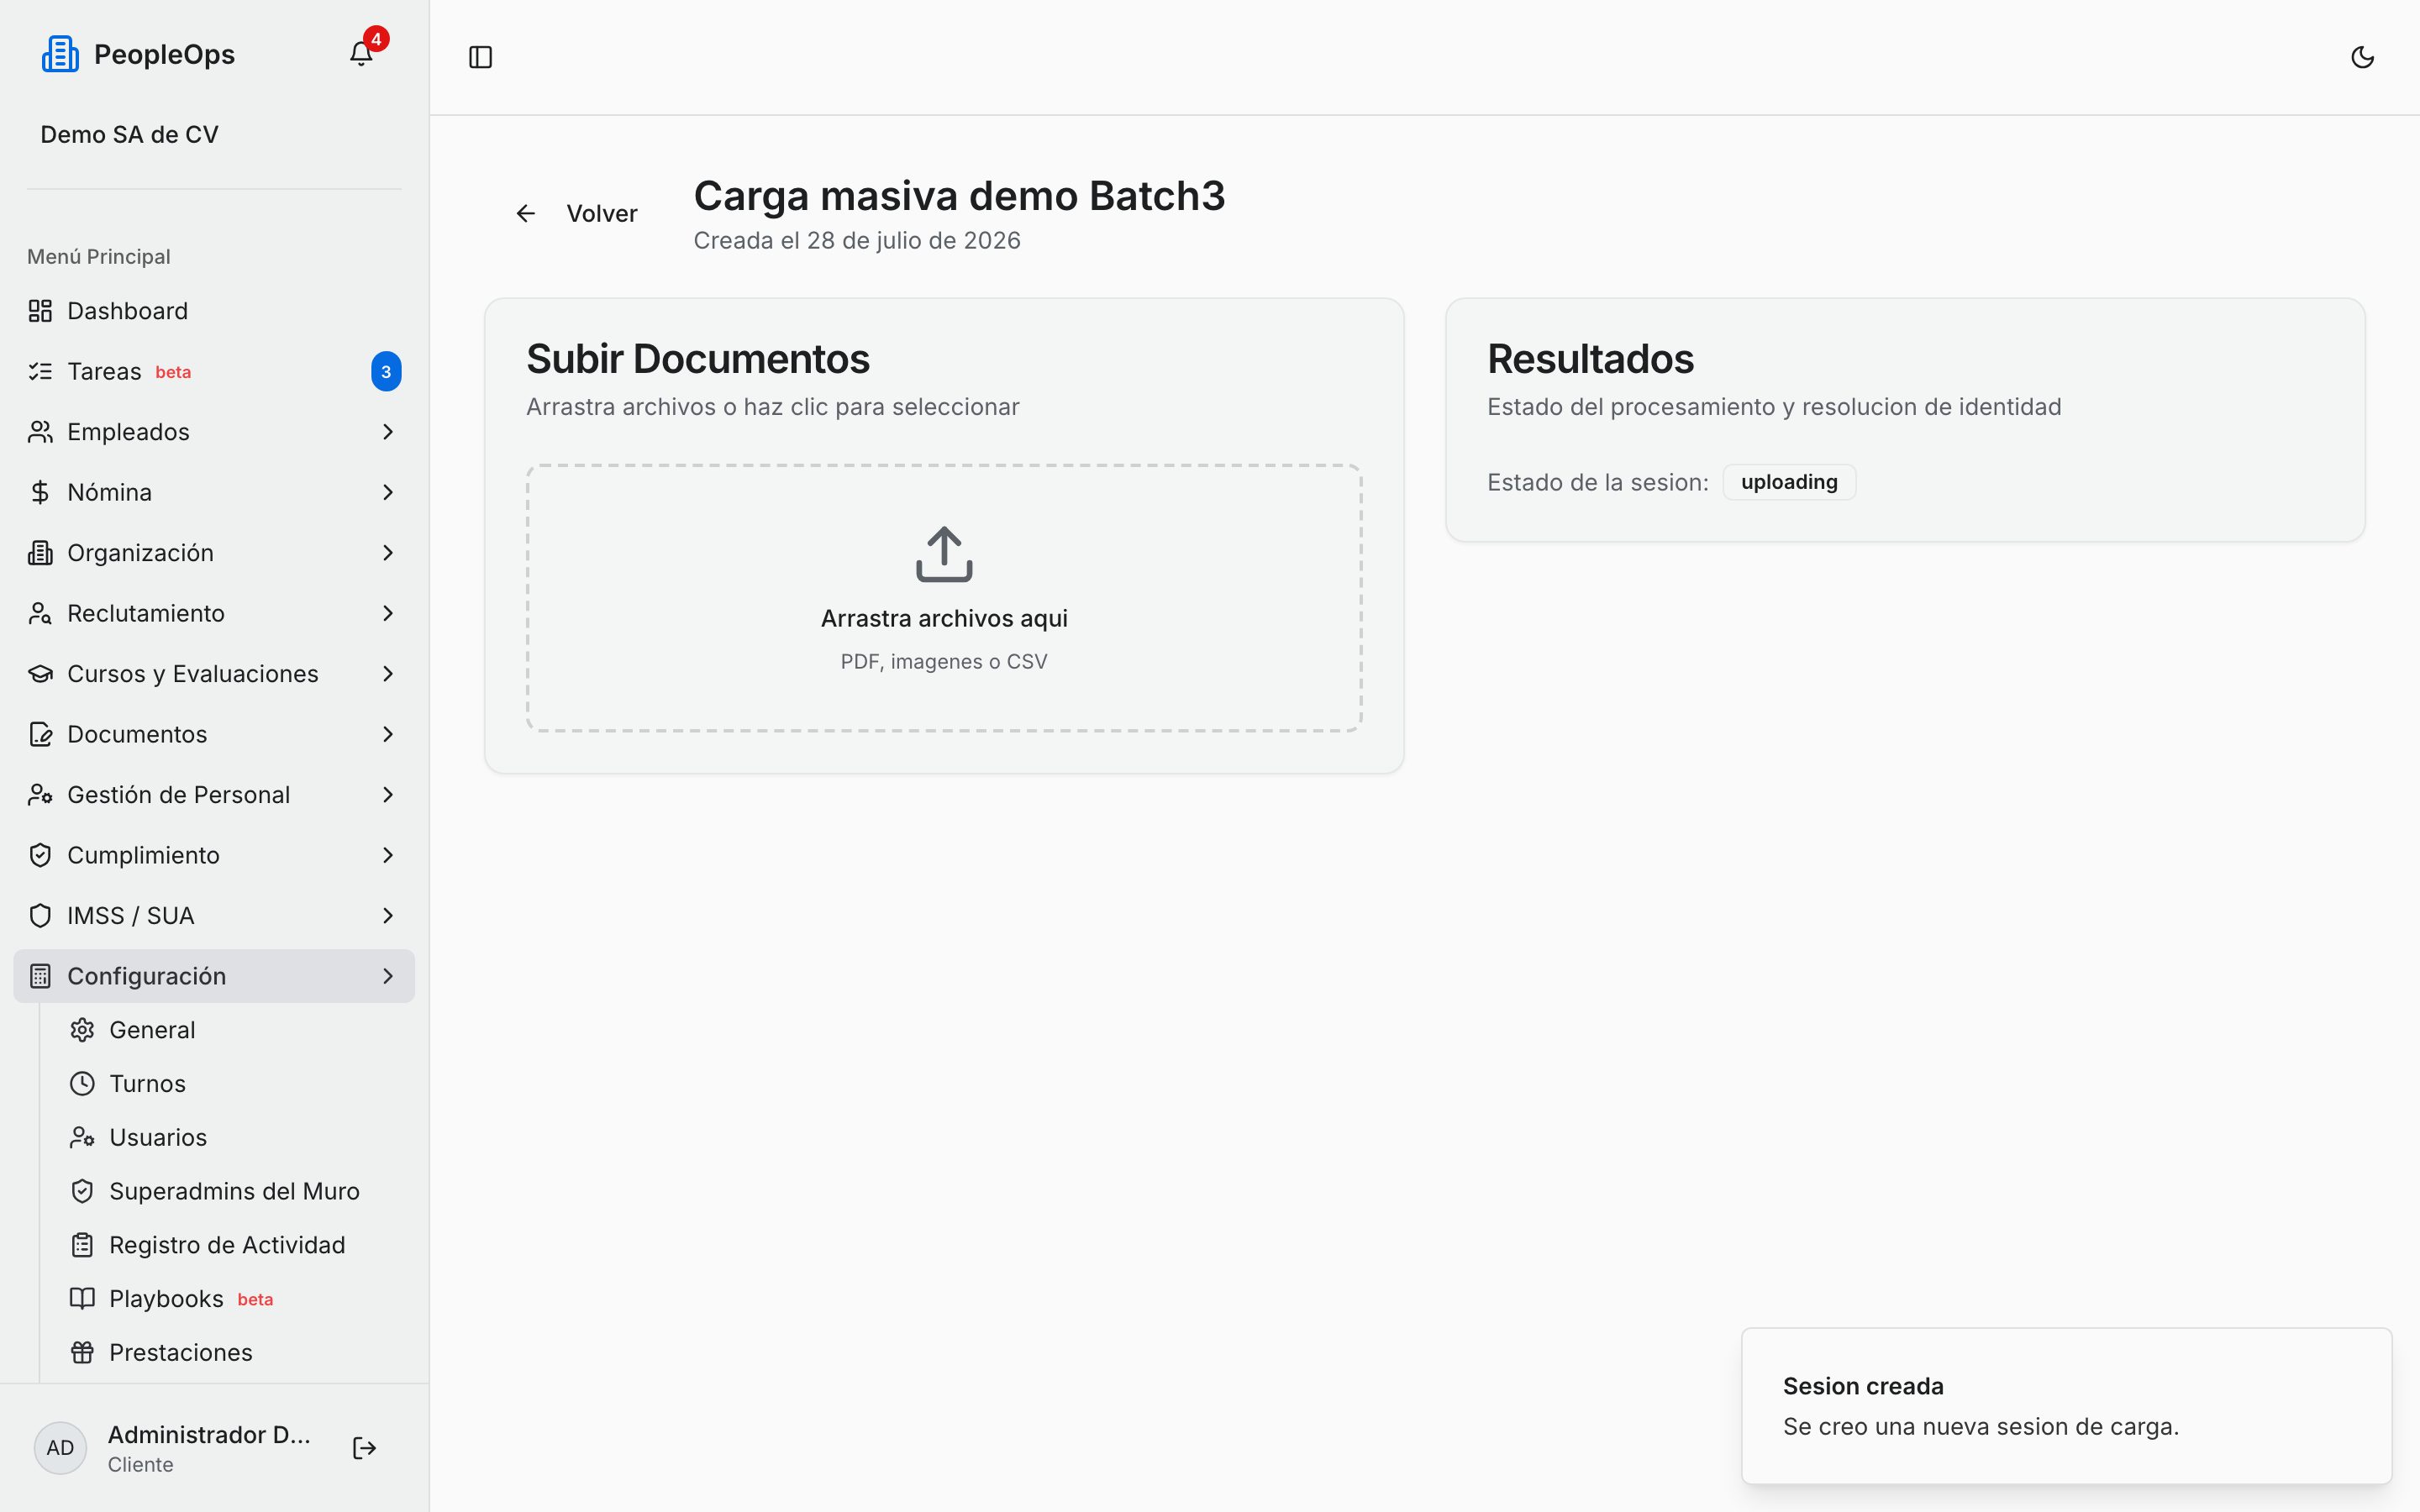
Task: Click the Usuarios user-gear icon
Action: (x=82, y=1138)
